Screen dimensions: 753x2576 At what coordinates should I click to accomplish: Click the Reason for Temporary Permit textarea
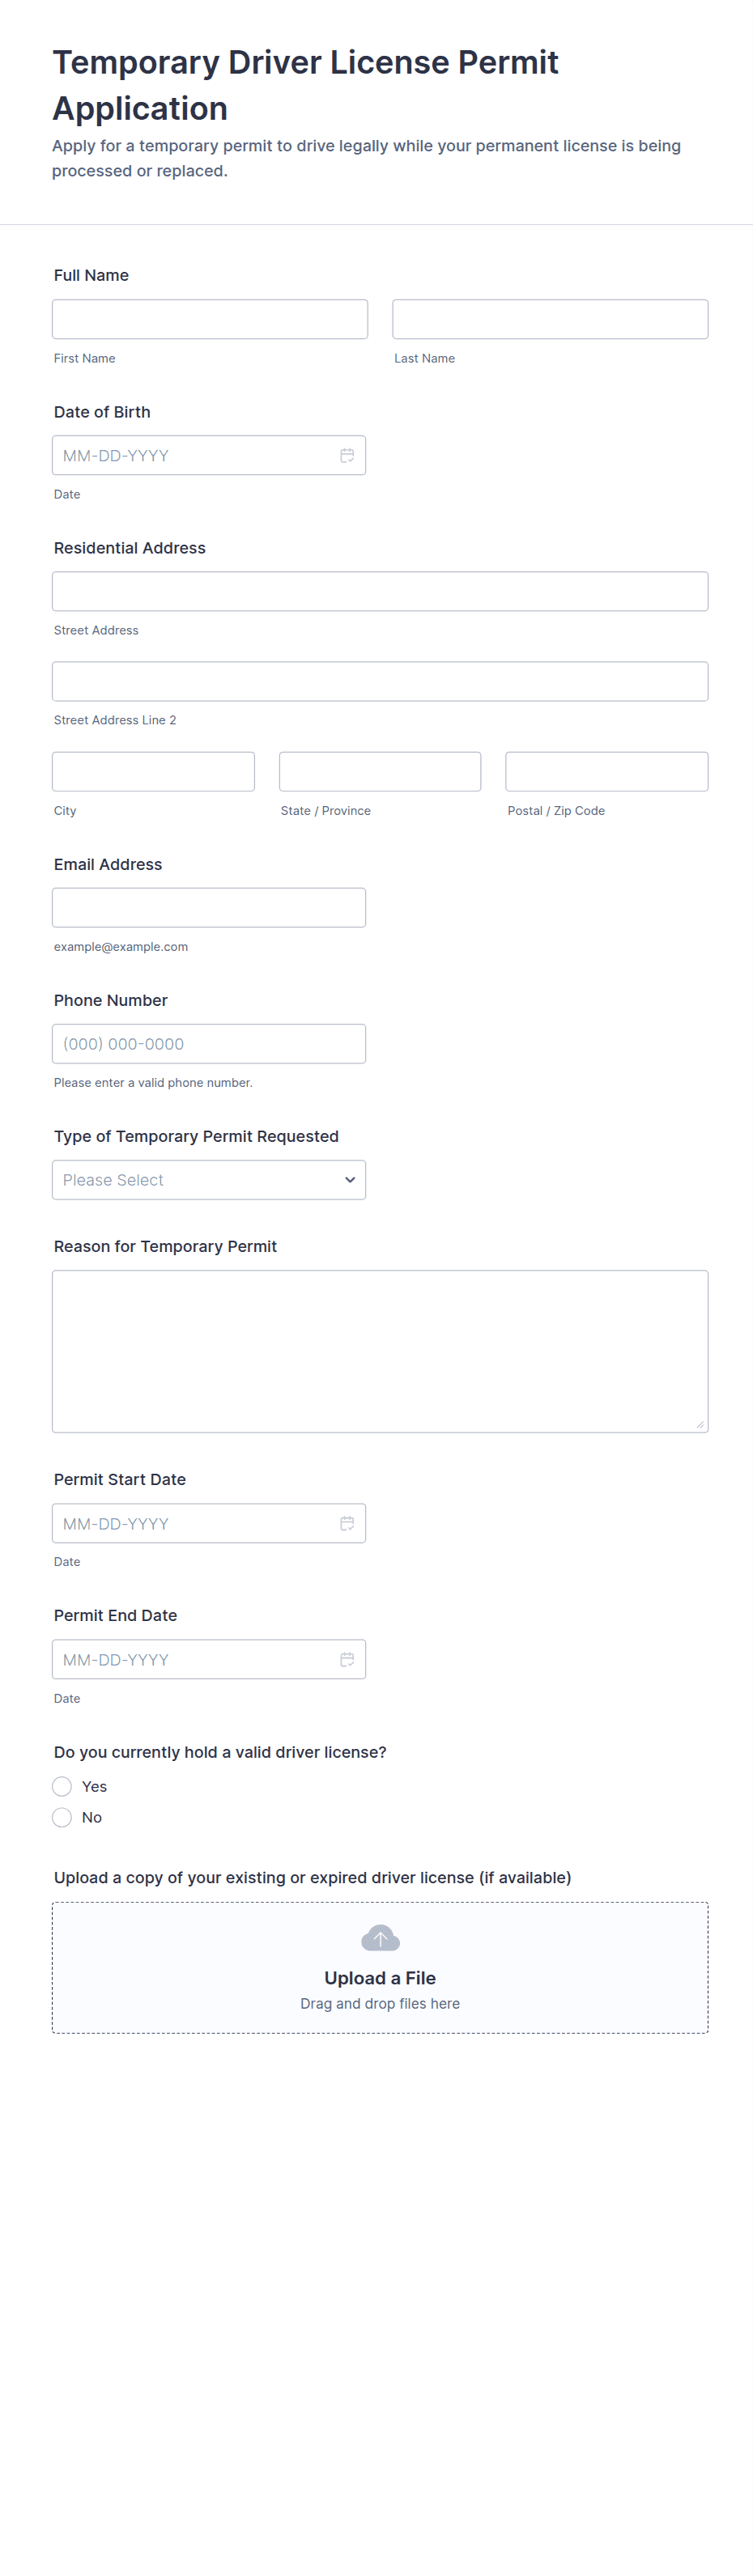click(380, 1351)
